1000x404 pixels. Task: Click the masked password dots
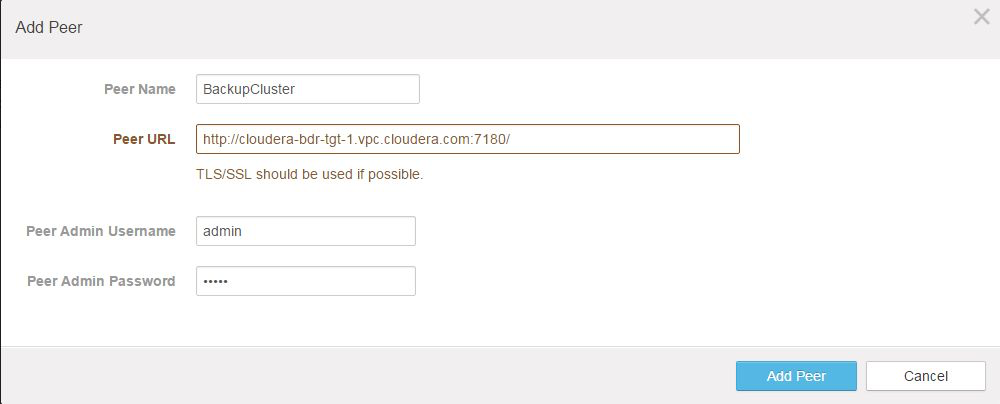(x=215, y=281)
